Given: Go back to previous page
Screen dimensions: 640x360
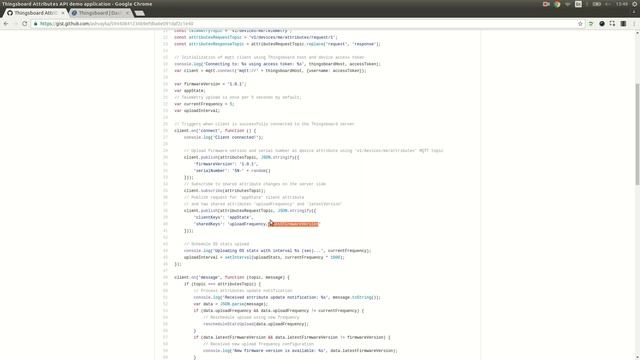Looking at the screenshot, I should tap(6, 24).
